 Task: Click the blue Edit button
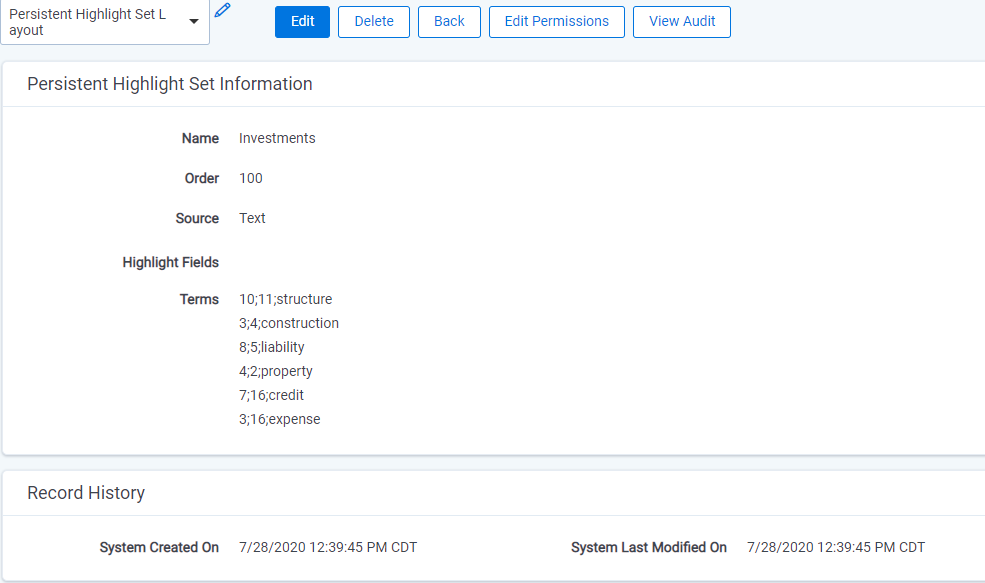302,22
